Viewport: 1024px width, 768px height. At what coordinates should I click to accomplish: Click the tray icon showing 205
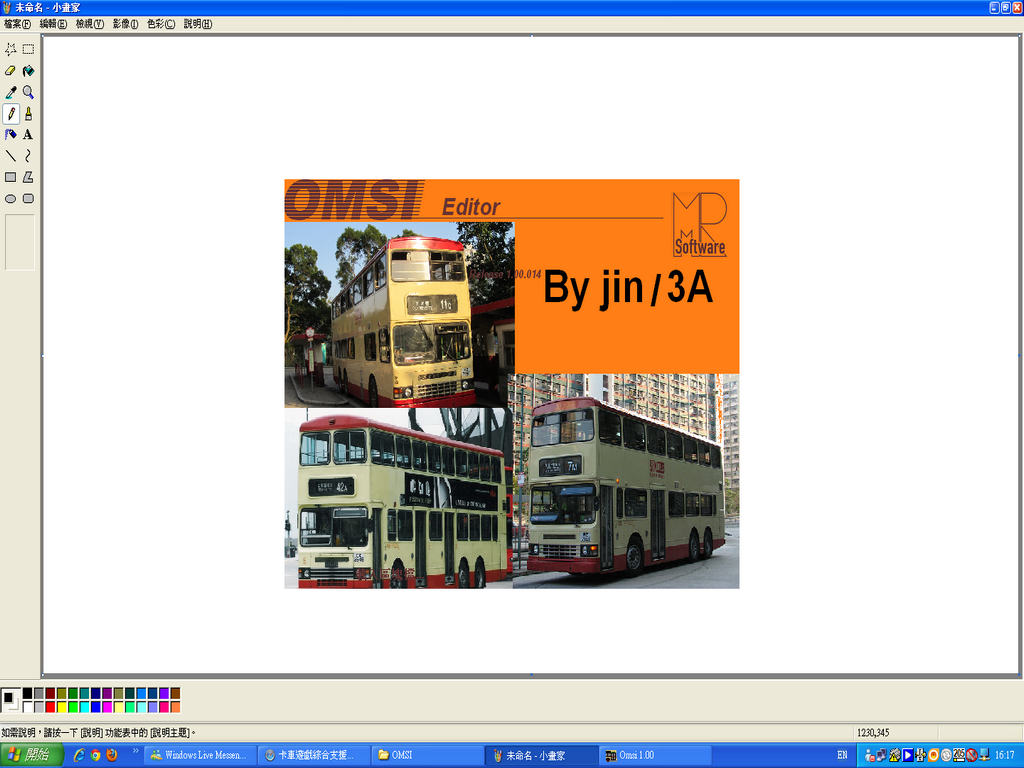click(959, 756)
